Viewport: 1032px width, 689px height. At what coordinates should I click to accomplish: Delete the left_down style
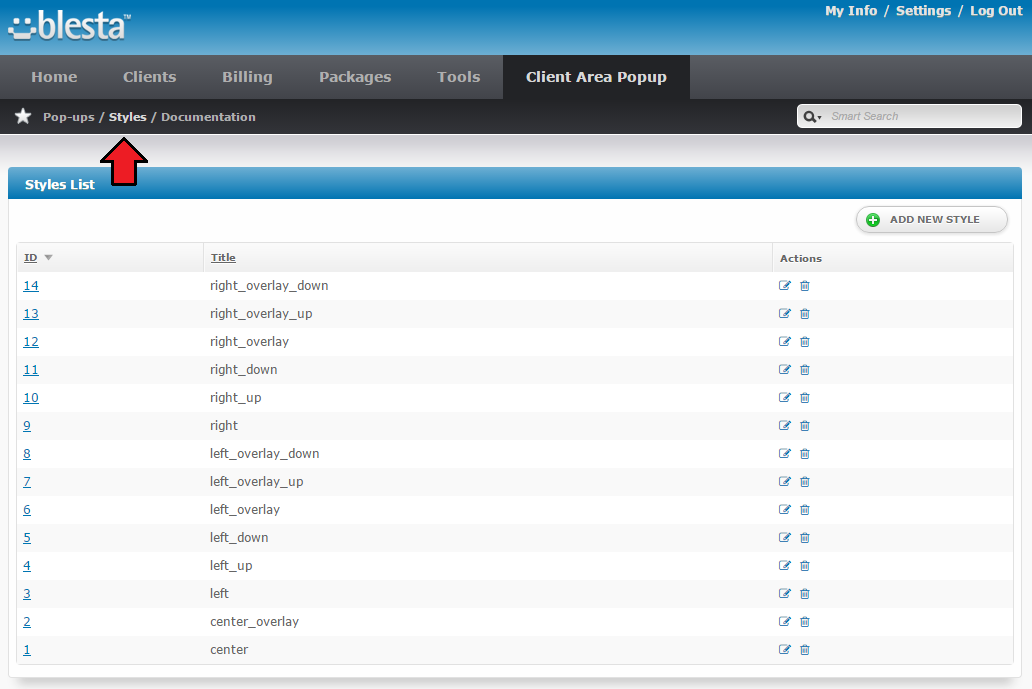point(805,537)
